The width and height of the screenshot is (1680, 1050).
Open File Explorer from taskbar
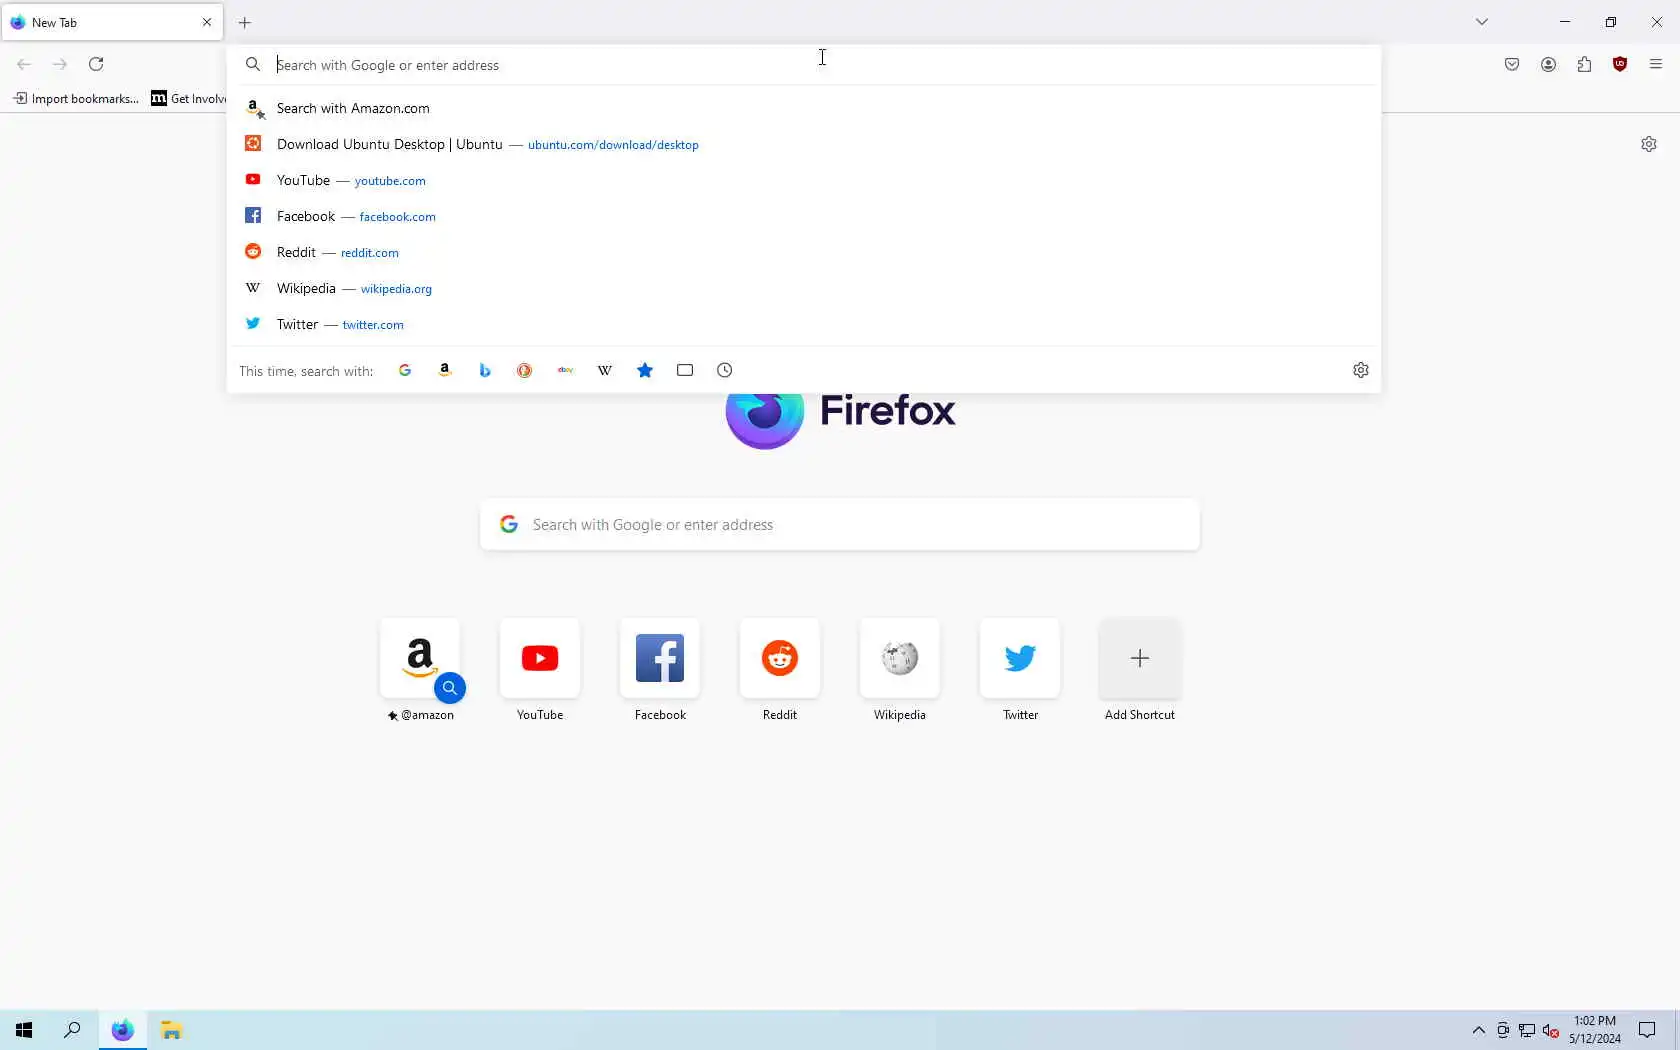click(x=171, y=1030)
